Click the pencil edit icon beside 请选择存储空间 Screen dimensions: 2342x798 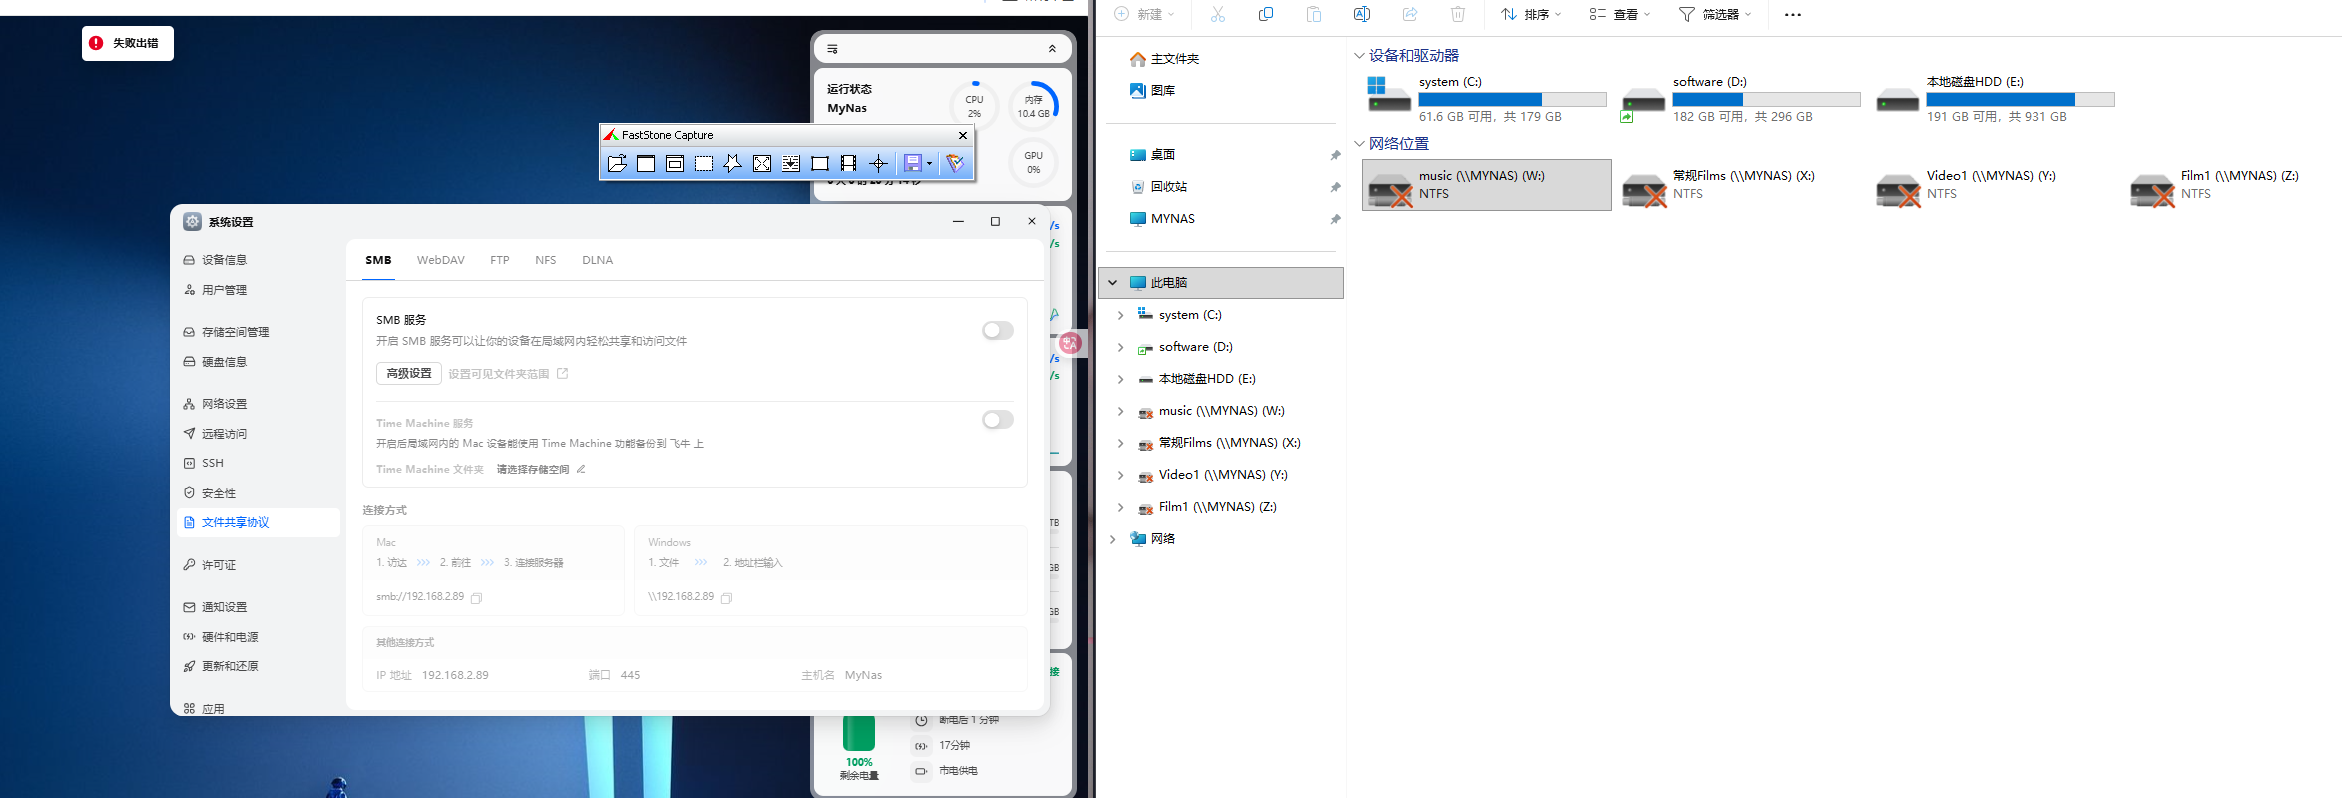581,469
